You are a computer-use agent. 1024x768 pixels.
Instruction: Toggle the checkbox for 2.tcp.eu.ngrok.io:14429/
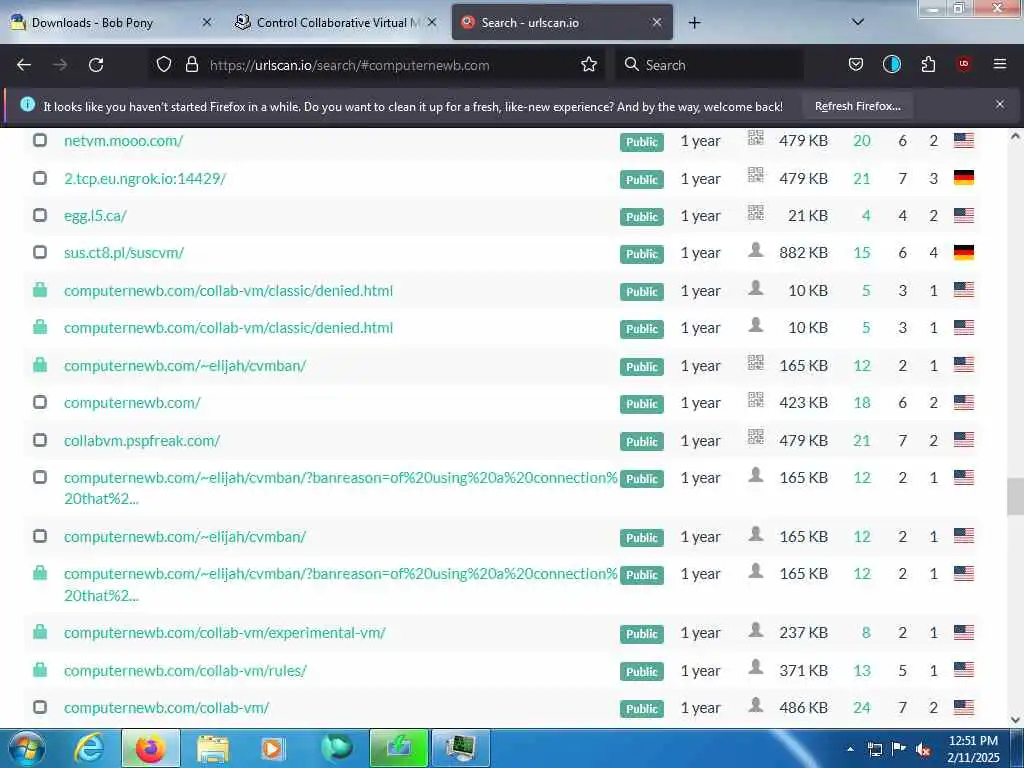40,178
